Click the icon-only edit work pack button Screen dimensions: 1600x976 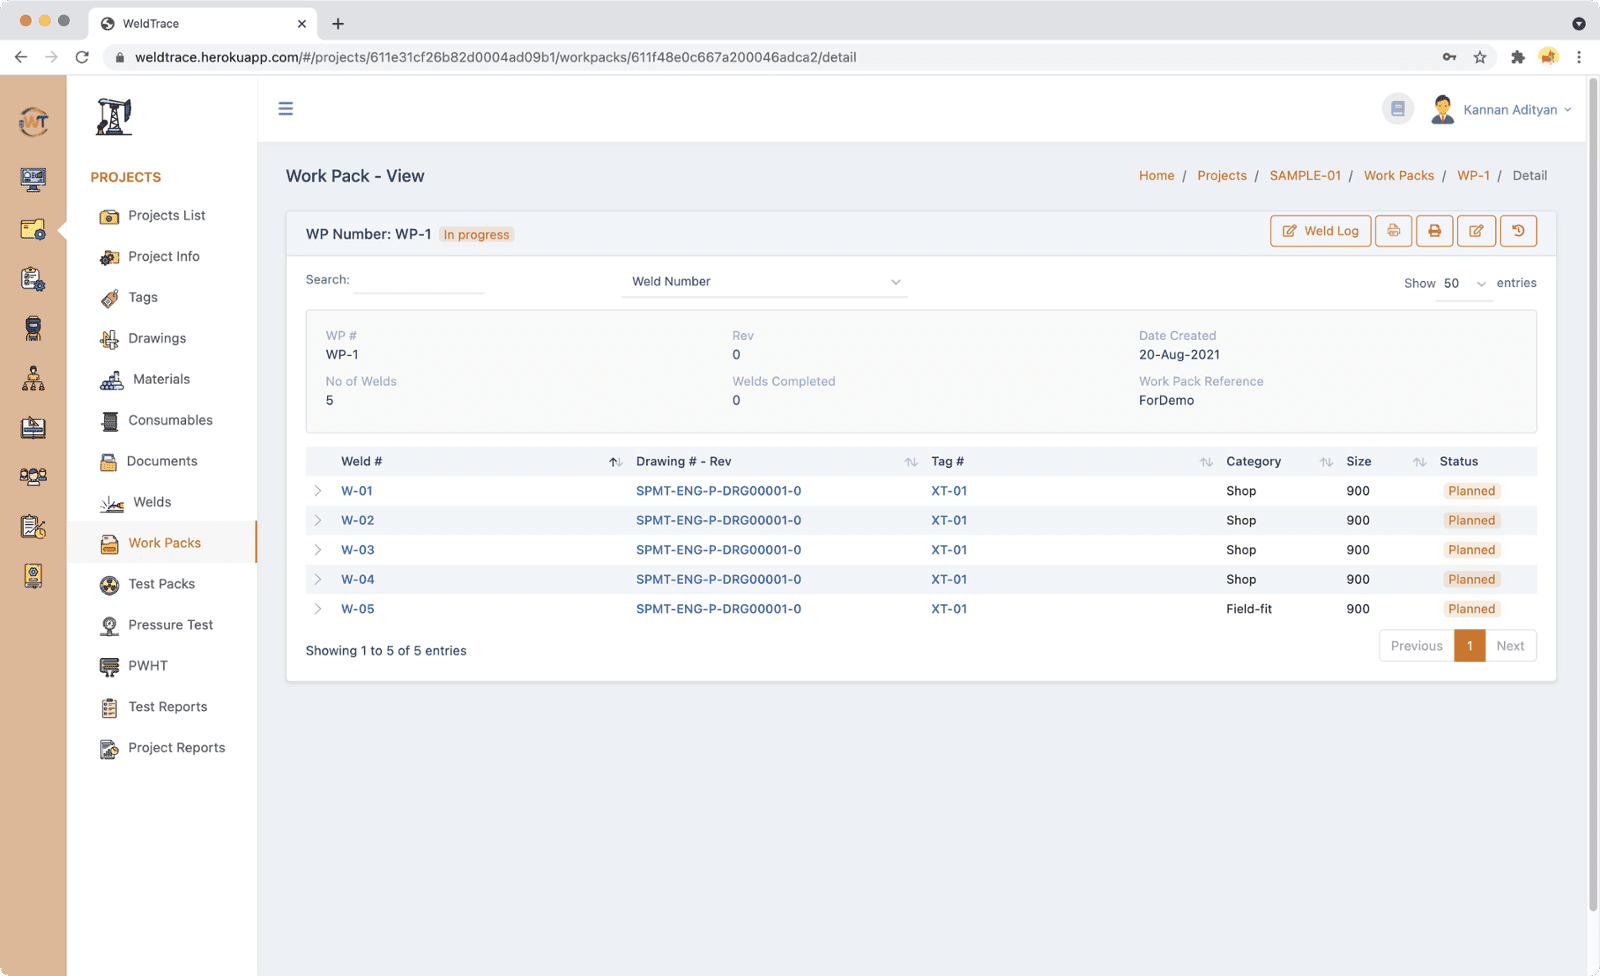point(1476,231)
